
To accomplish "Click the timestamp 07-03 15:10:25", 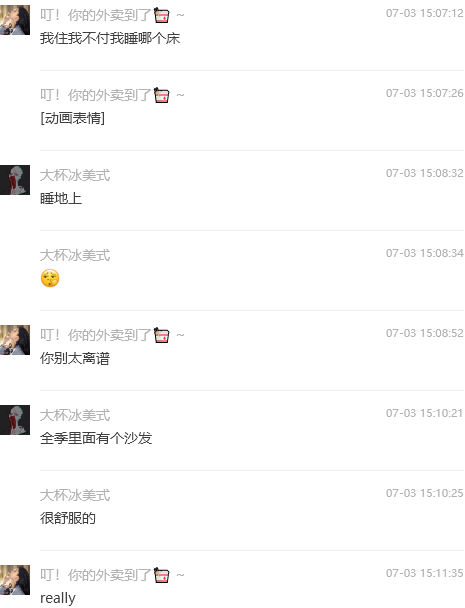I will point(425,493).
